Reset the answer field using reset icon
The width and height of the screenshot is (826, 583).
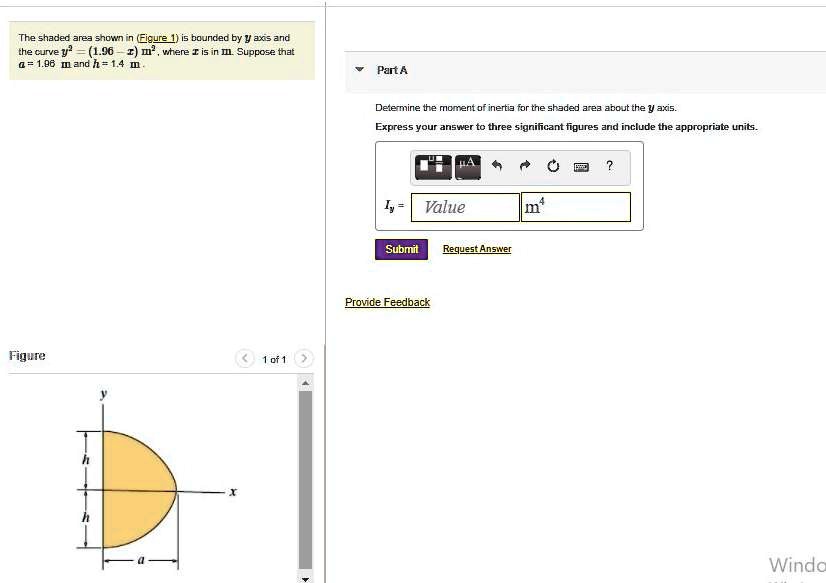click(x=553, y=166)
